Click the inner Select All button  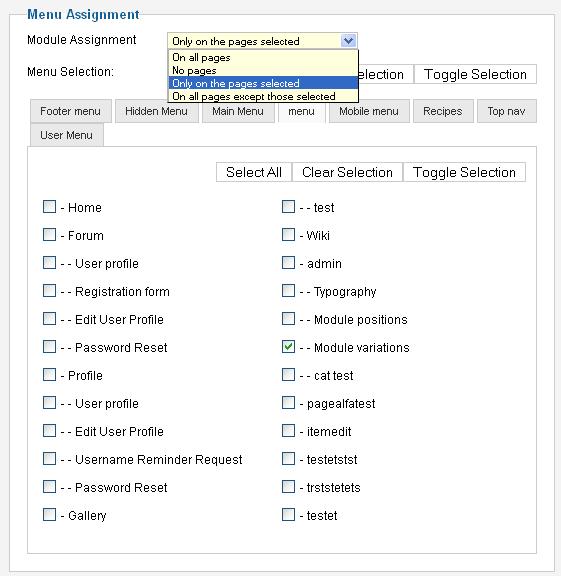coord(254,172)
